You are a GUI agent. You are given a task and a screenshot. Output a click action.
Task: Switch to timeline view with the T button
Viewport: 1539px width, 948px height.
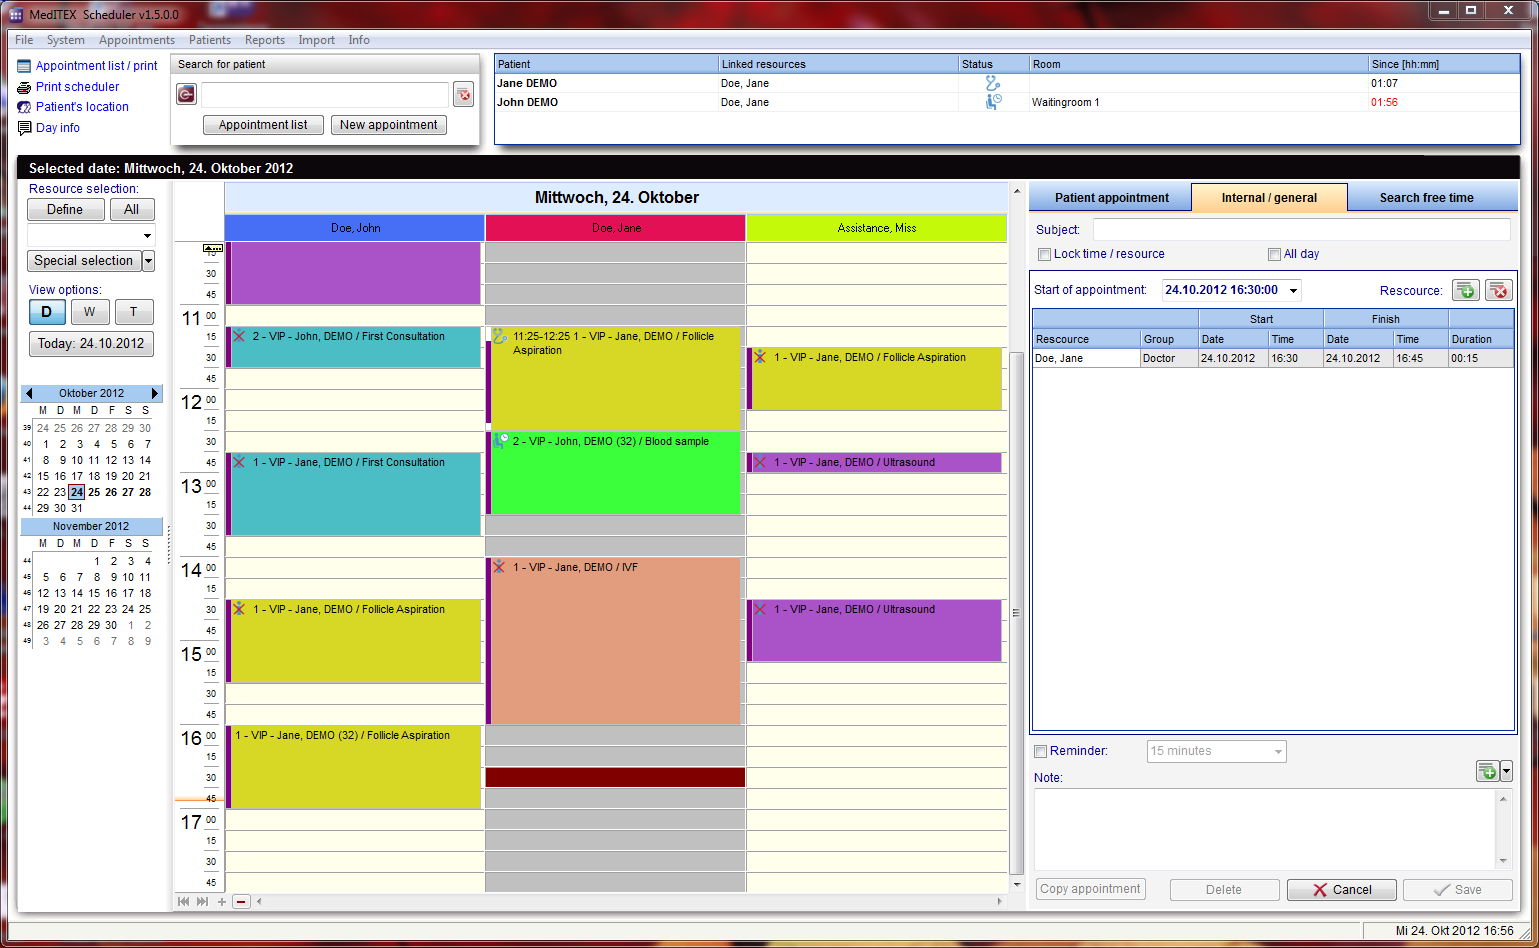(134, 312)
